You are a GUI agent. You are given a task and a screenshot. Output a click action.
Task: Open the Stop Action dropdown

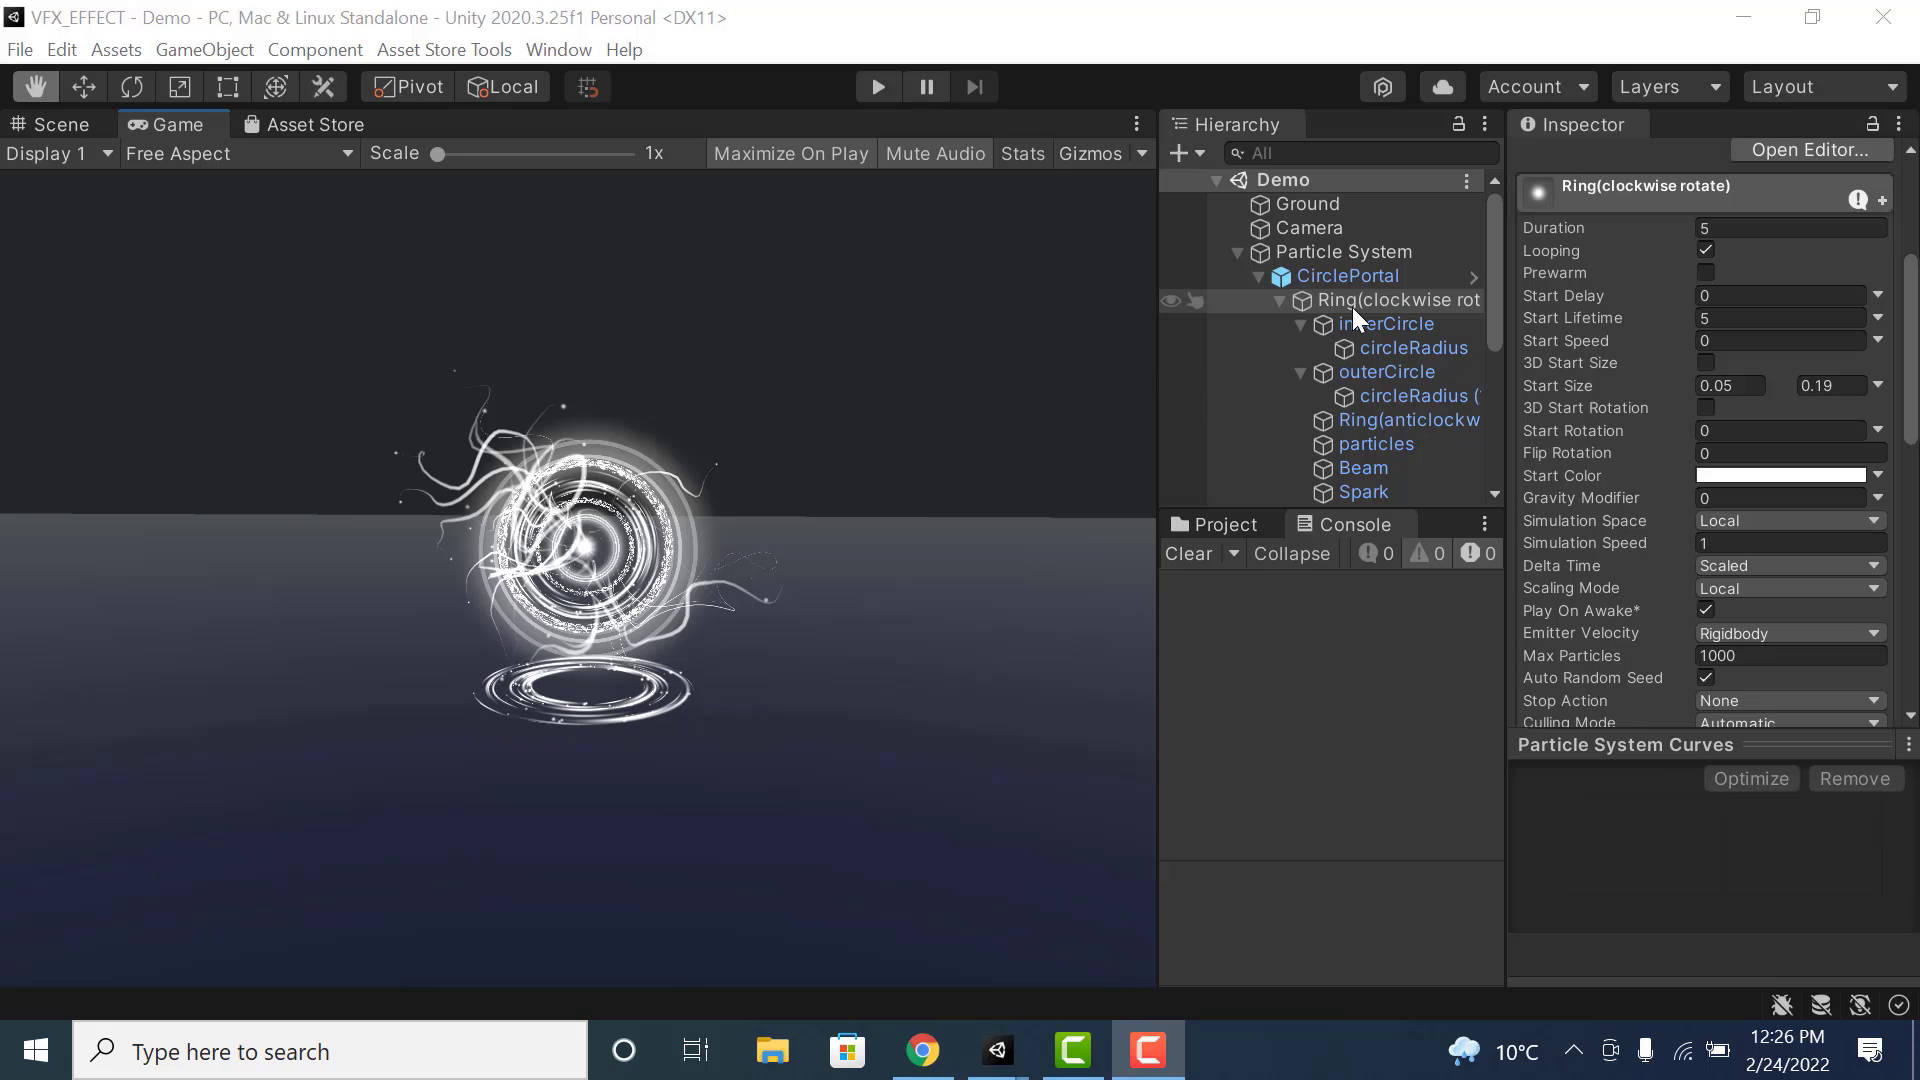coord(1790,701)
